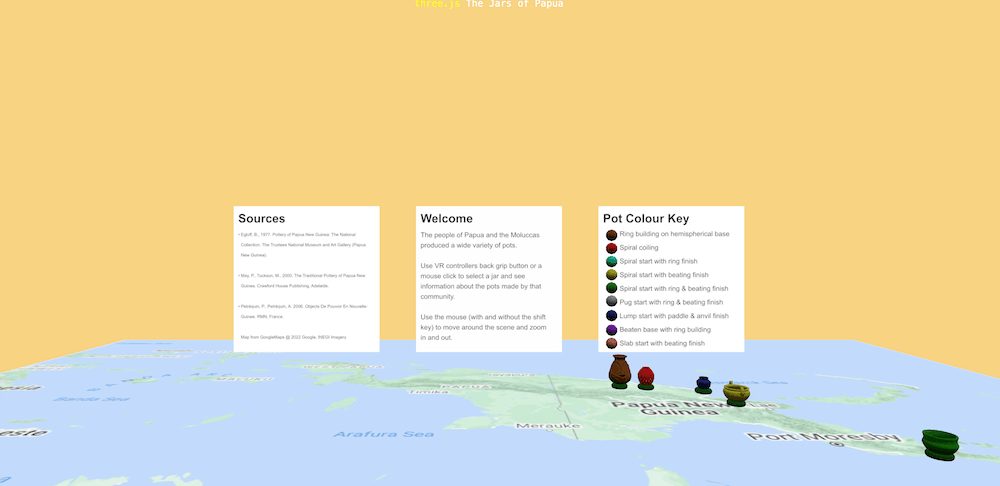This screenshot has width=1000, height=486.
Task: Click 'Lump start with paddle & anvil finish'
Action: tap(673, 316)
